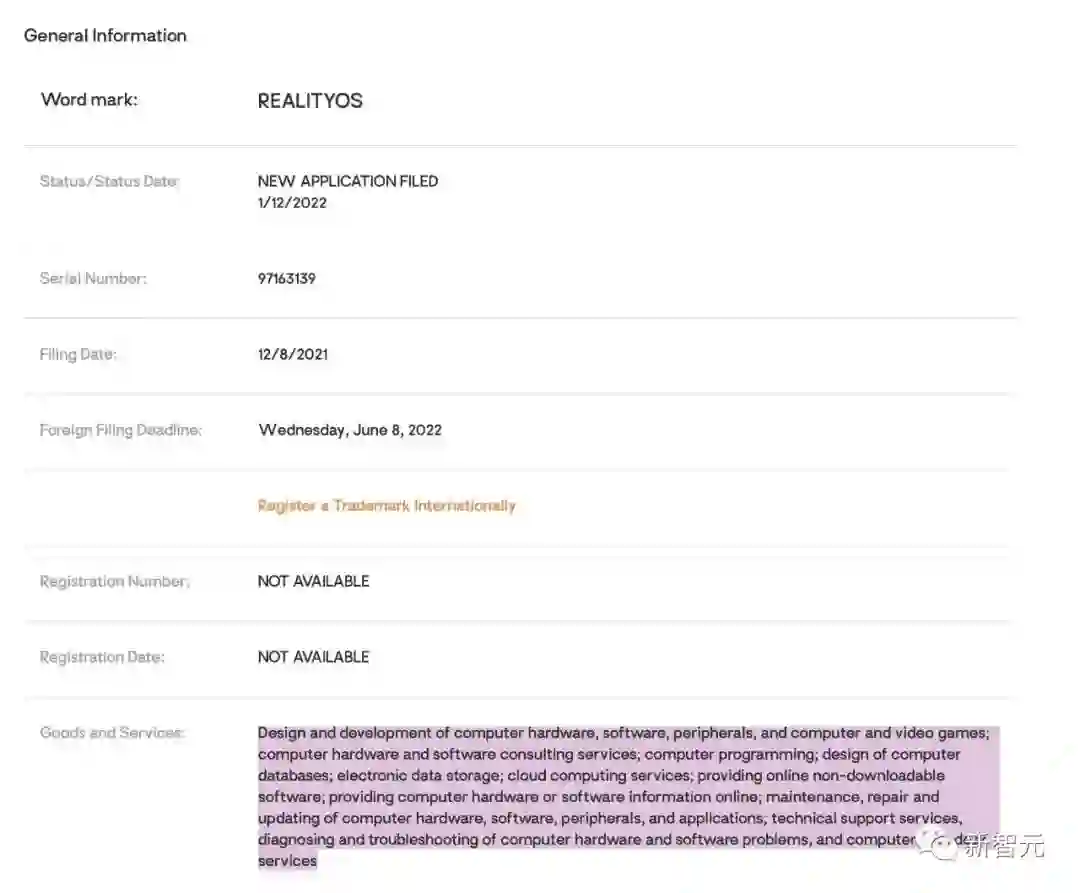Viewport: 1080px width, 893px height.
Task: Click the General Information heading
Action: coord(105,35)
